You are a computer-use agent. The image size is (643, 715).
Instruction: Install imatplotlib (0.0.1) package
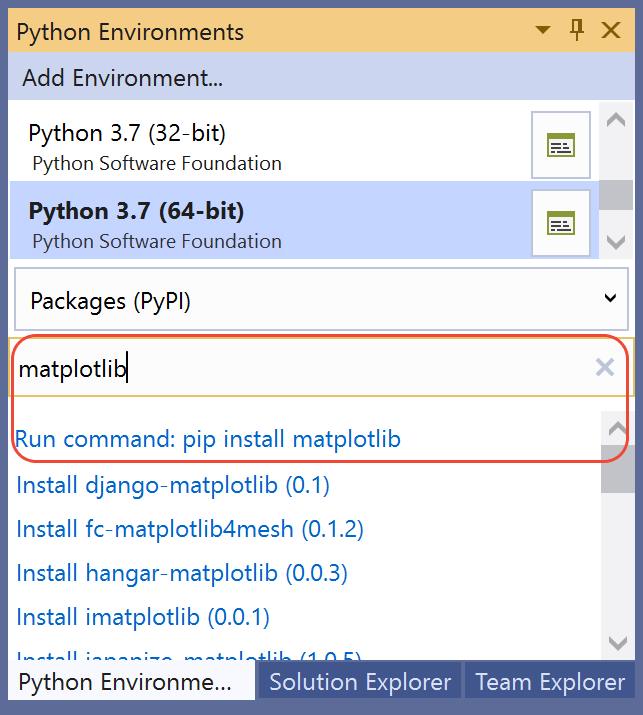[x=143, y=617]
